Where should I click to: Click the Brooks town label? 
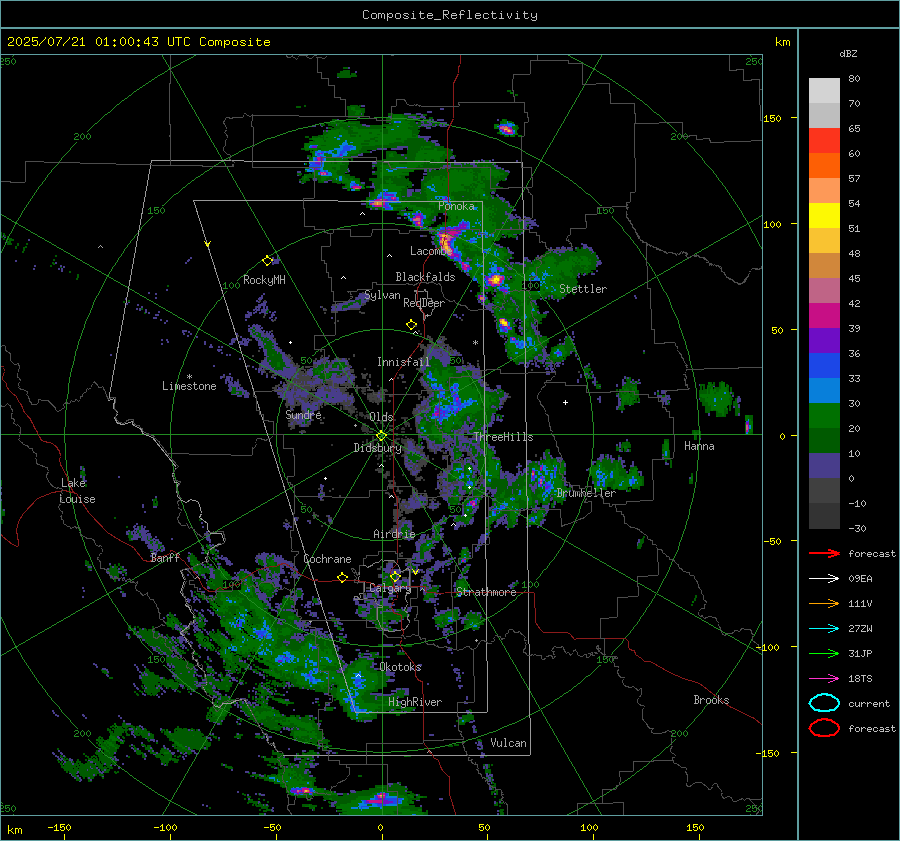711,700
